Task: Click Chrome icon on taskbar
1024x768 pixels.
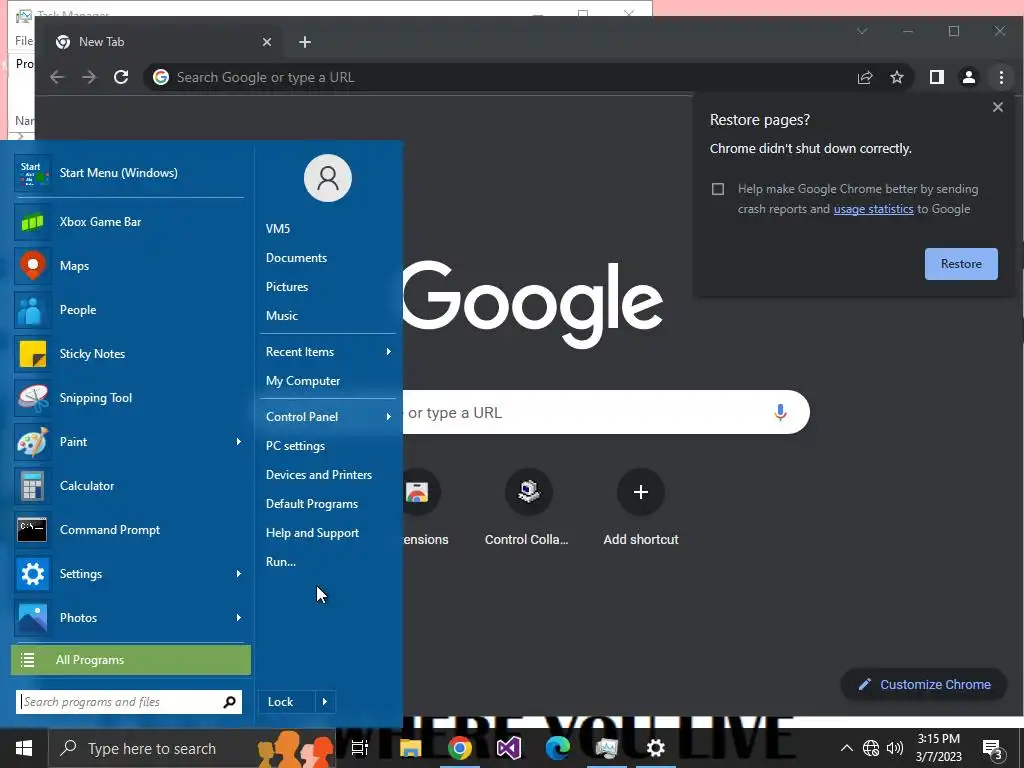Action: [460, 748]
